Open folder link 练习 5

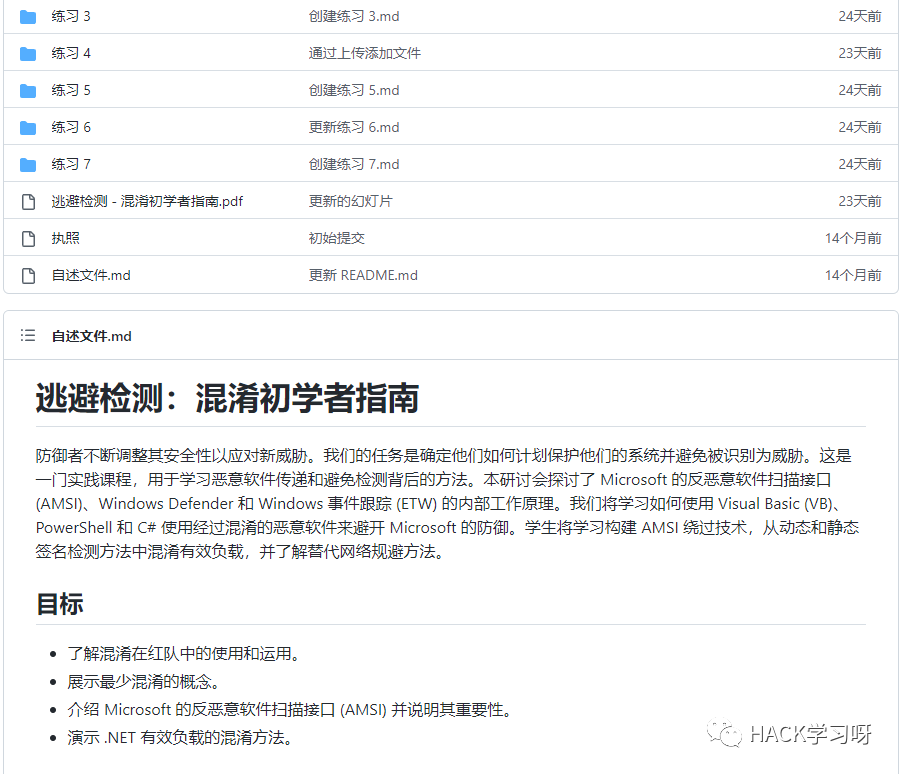click(x=71, y=90)
